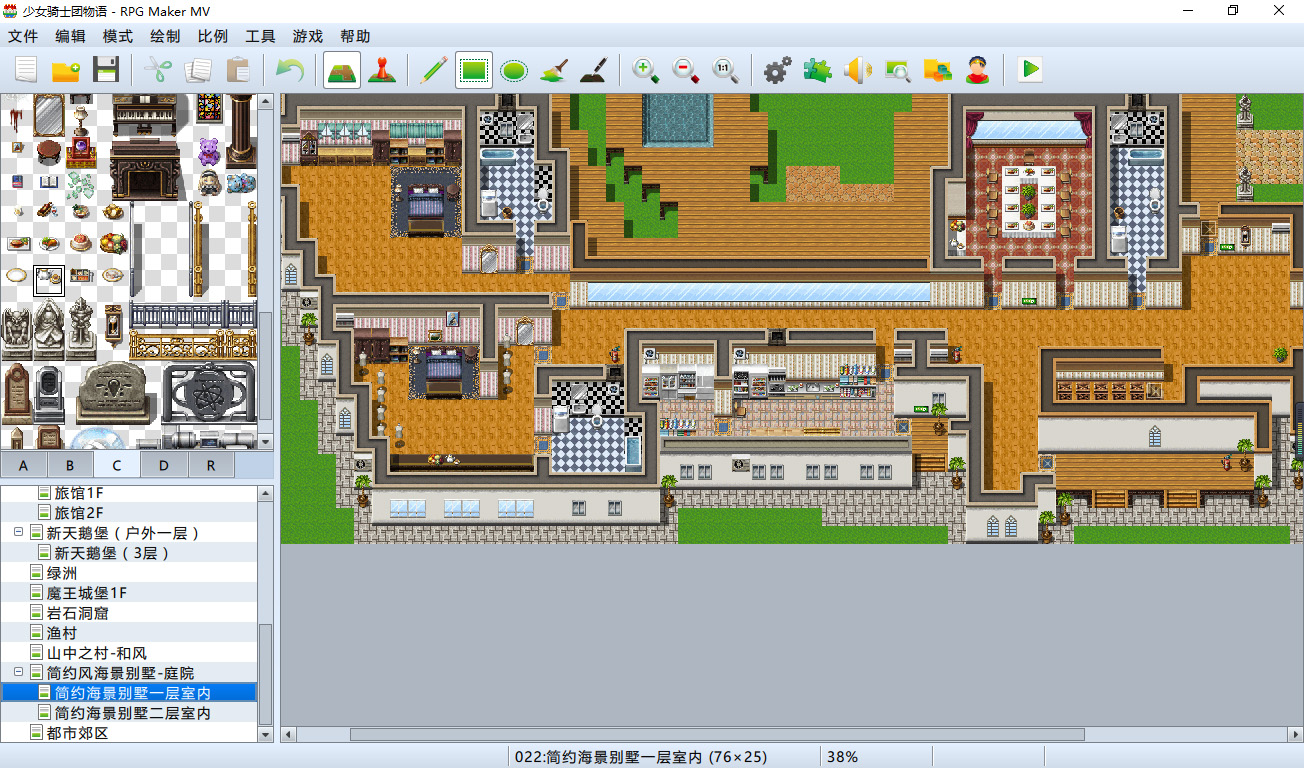Click the Zoom Out magnifier
The height and width of the screenshot is (768, 1304).
pos(686,70)
